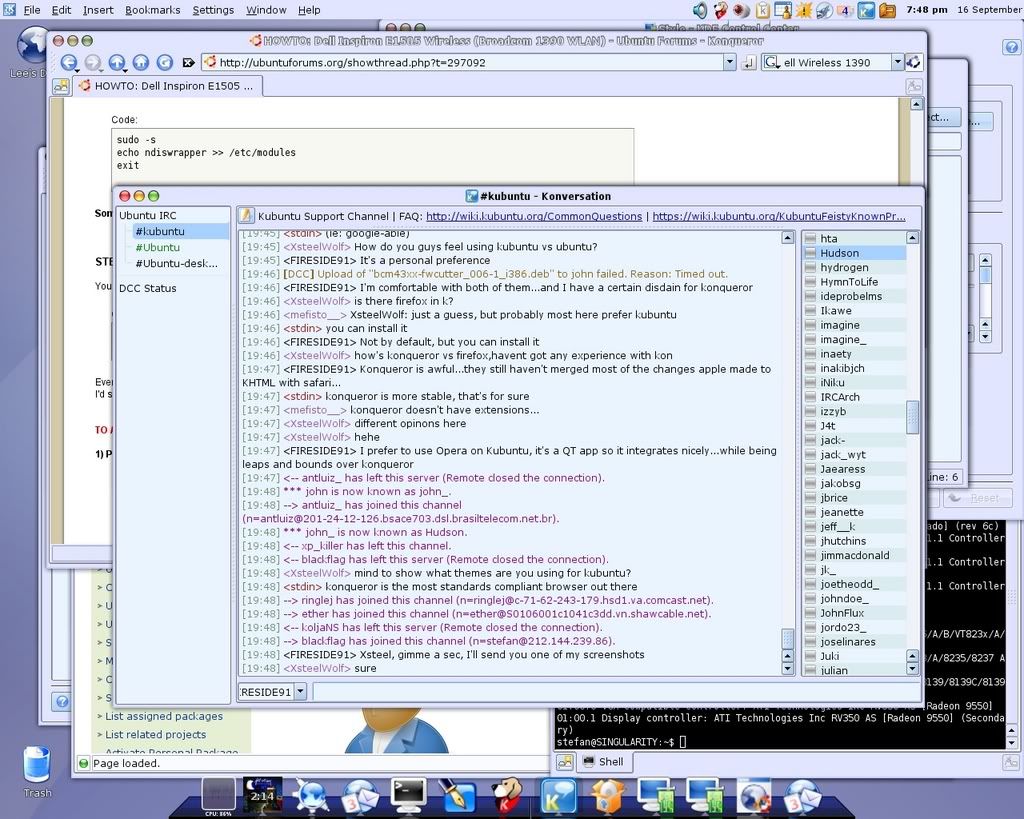
Task: Select user JohnFlux in the nick list
Action: [x=854, y=613]
